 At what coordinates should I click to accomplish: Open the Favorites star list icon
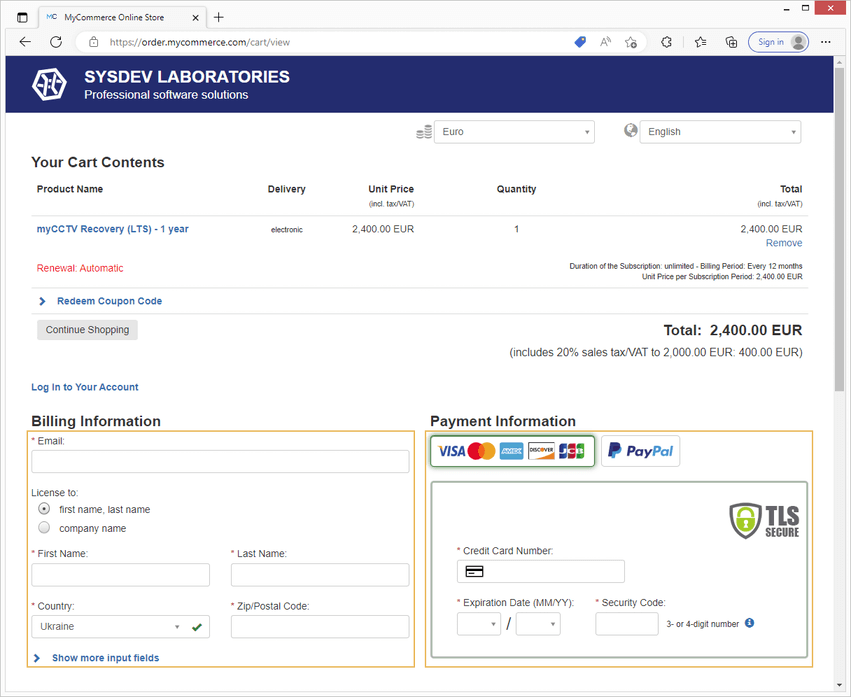point(700,42)
